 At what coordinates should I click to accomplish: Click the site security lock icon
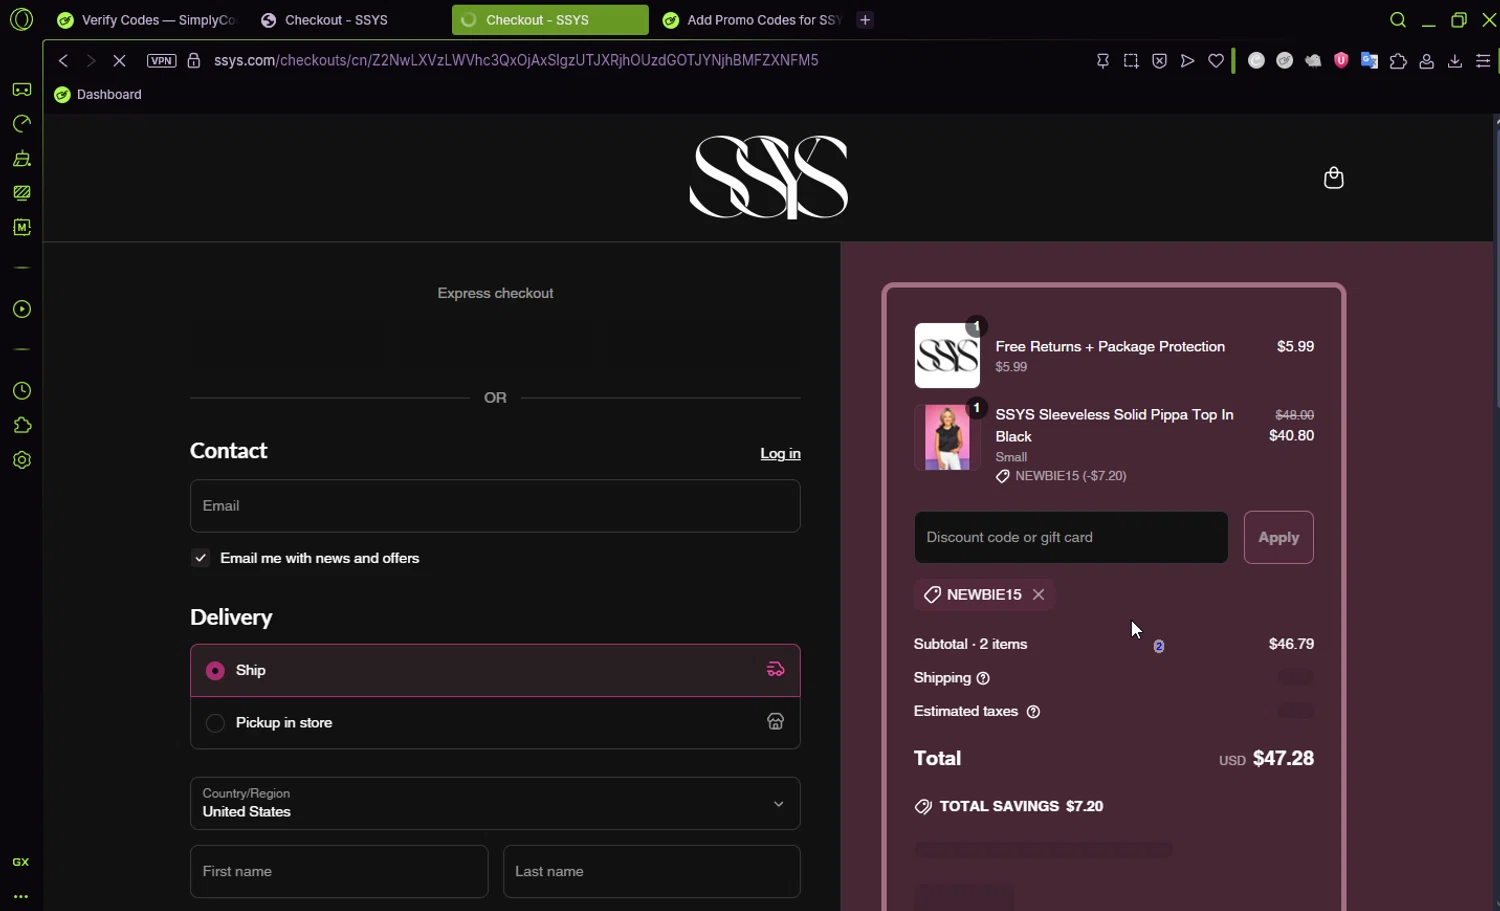point(194,61)
